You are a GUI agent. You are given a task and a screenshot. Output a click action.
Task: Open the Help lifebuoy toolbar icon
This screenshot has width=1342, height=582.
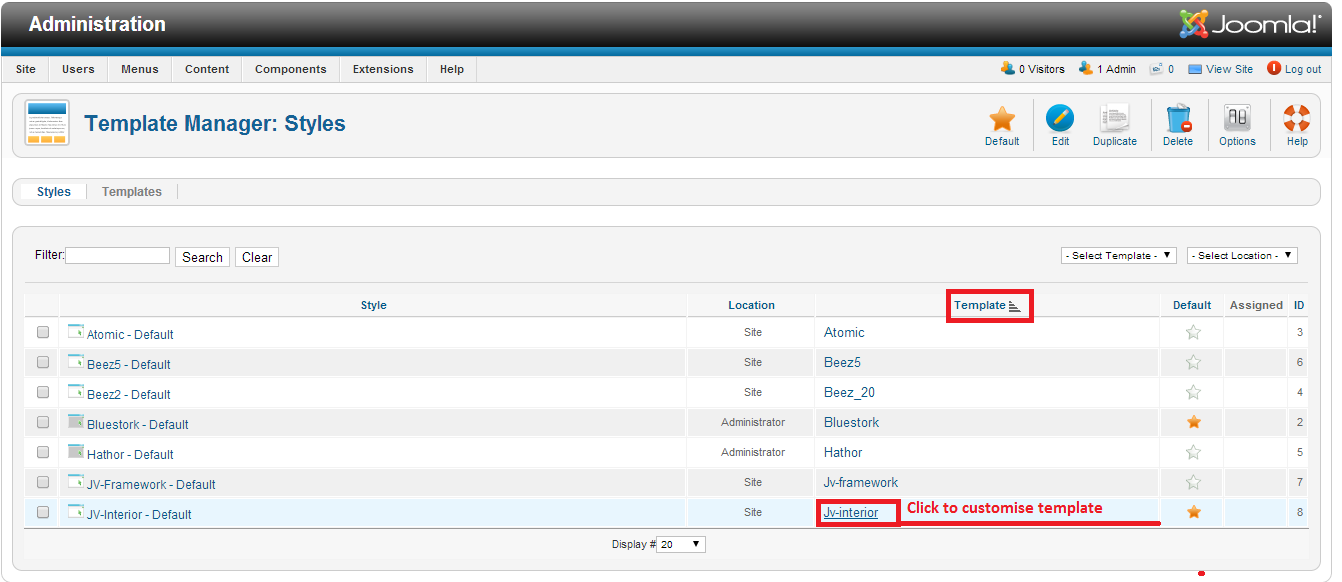coord(1297,119)
